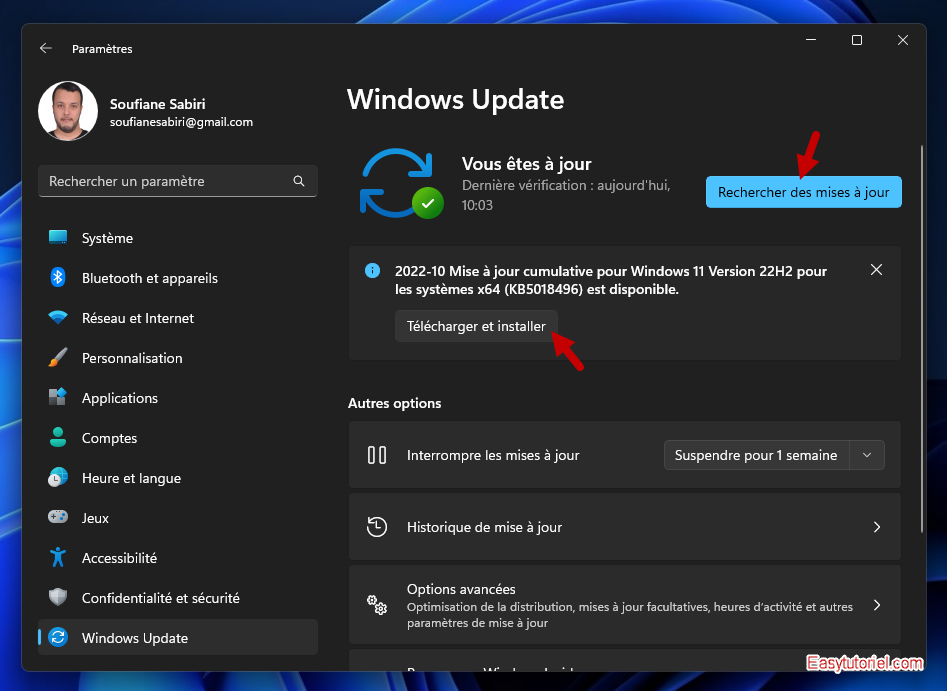This screenshot has height=691, width=947.
Task: Click Télécharger et installer button
Action: 476,326
